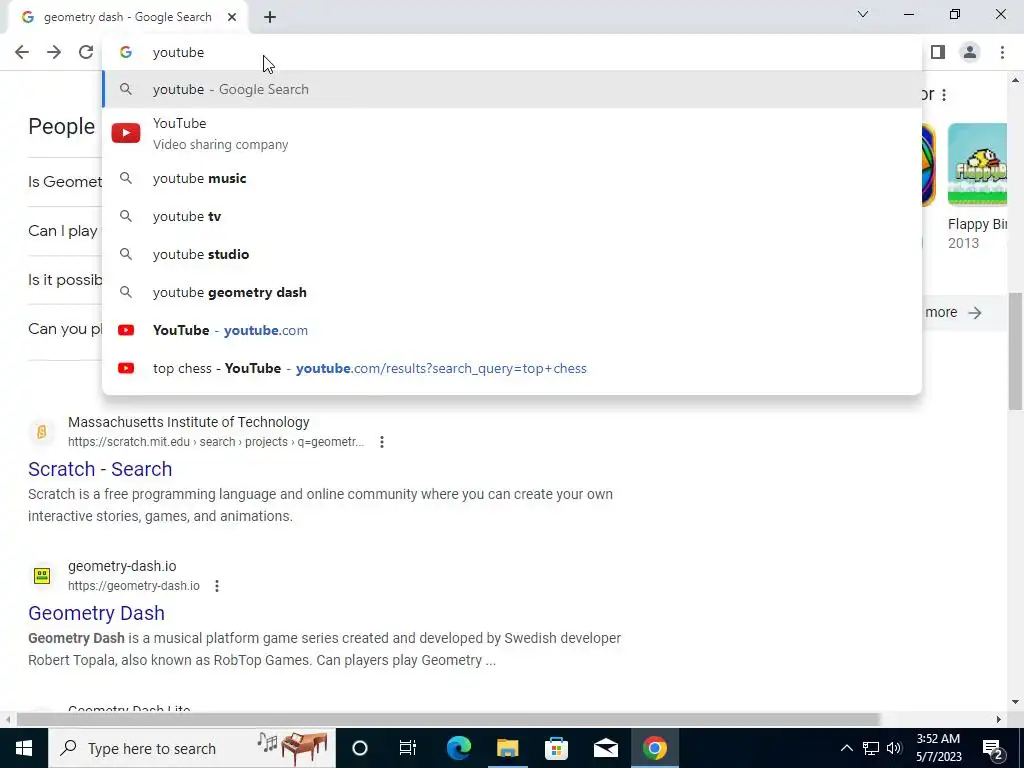Close the geometry dash Google Search tab

click(x=232, y=18)
